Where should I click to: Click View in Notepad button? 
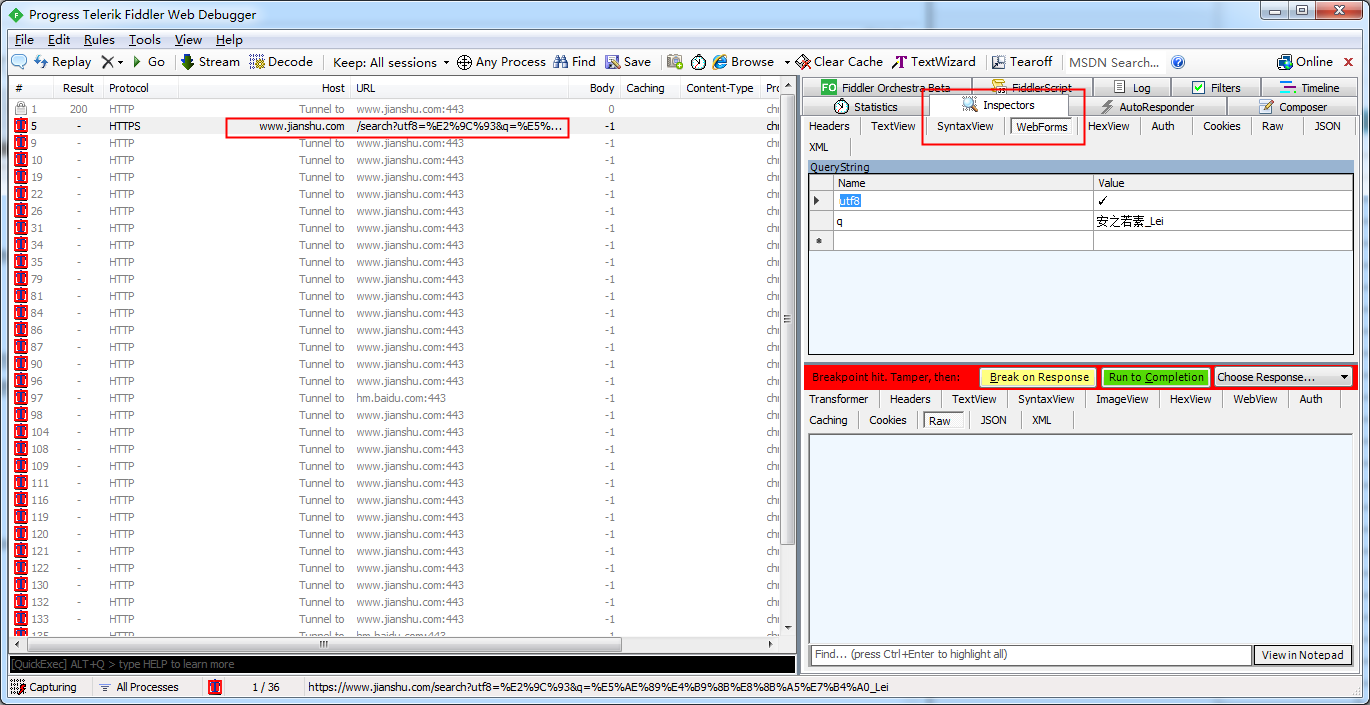1302,655
